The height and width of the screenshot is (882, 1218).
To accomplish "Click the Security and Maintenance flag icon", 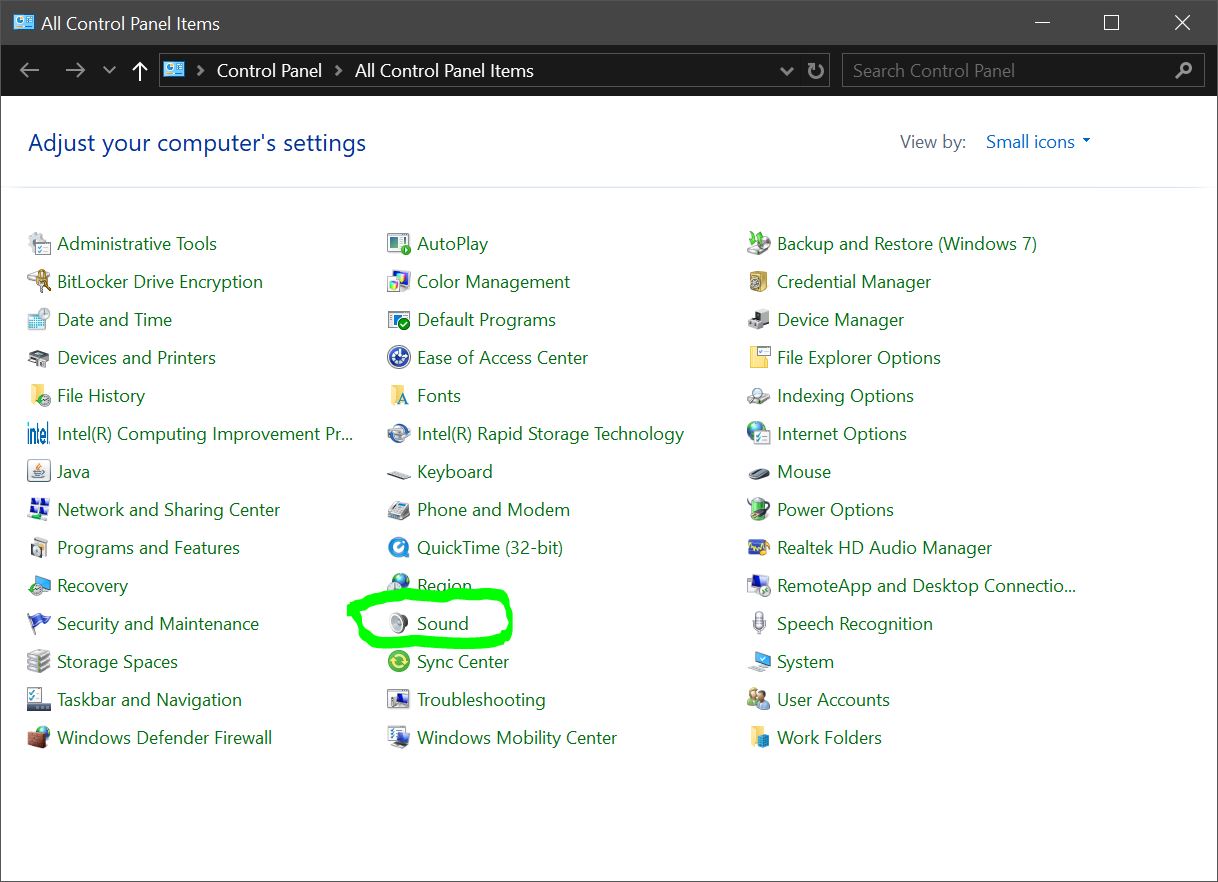I will 39,624.
